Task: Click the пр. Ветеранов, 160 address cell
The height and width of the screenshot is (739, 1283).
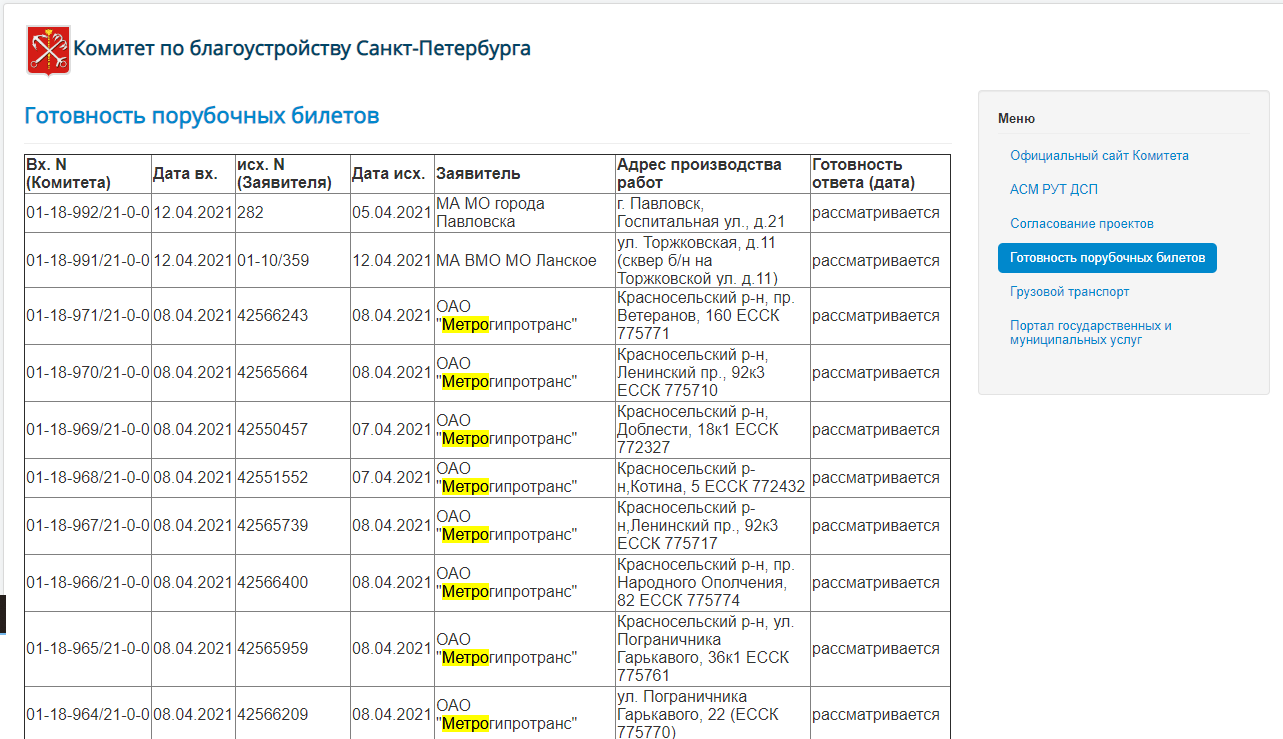Action: [x=697, y=316]
